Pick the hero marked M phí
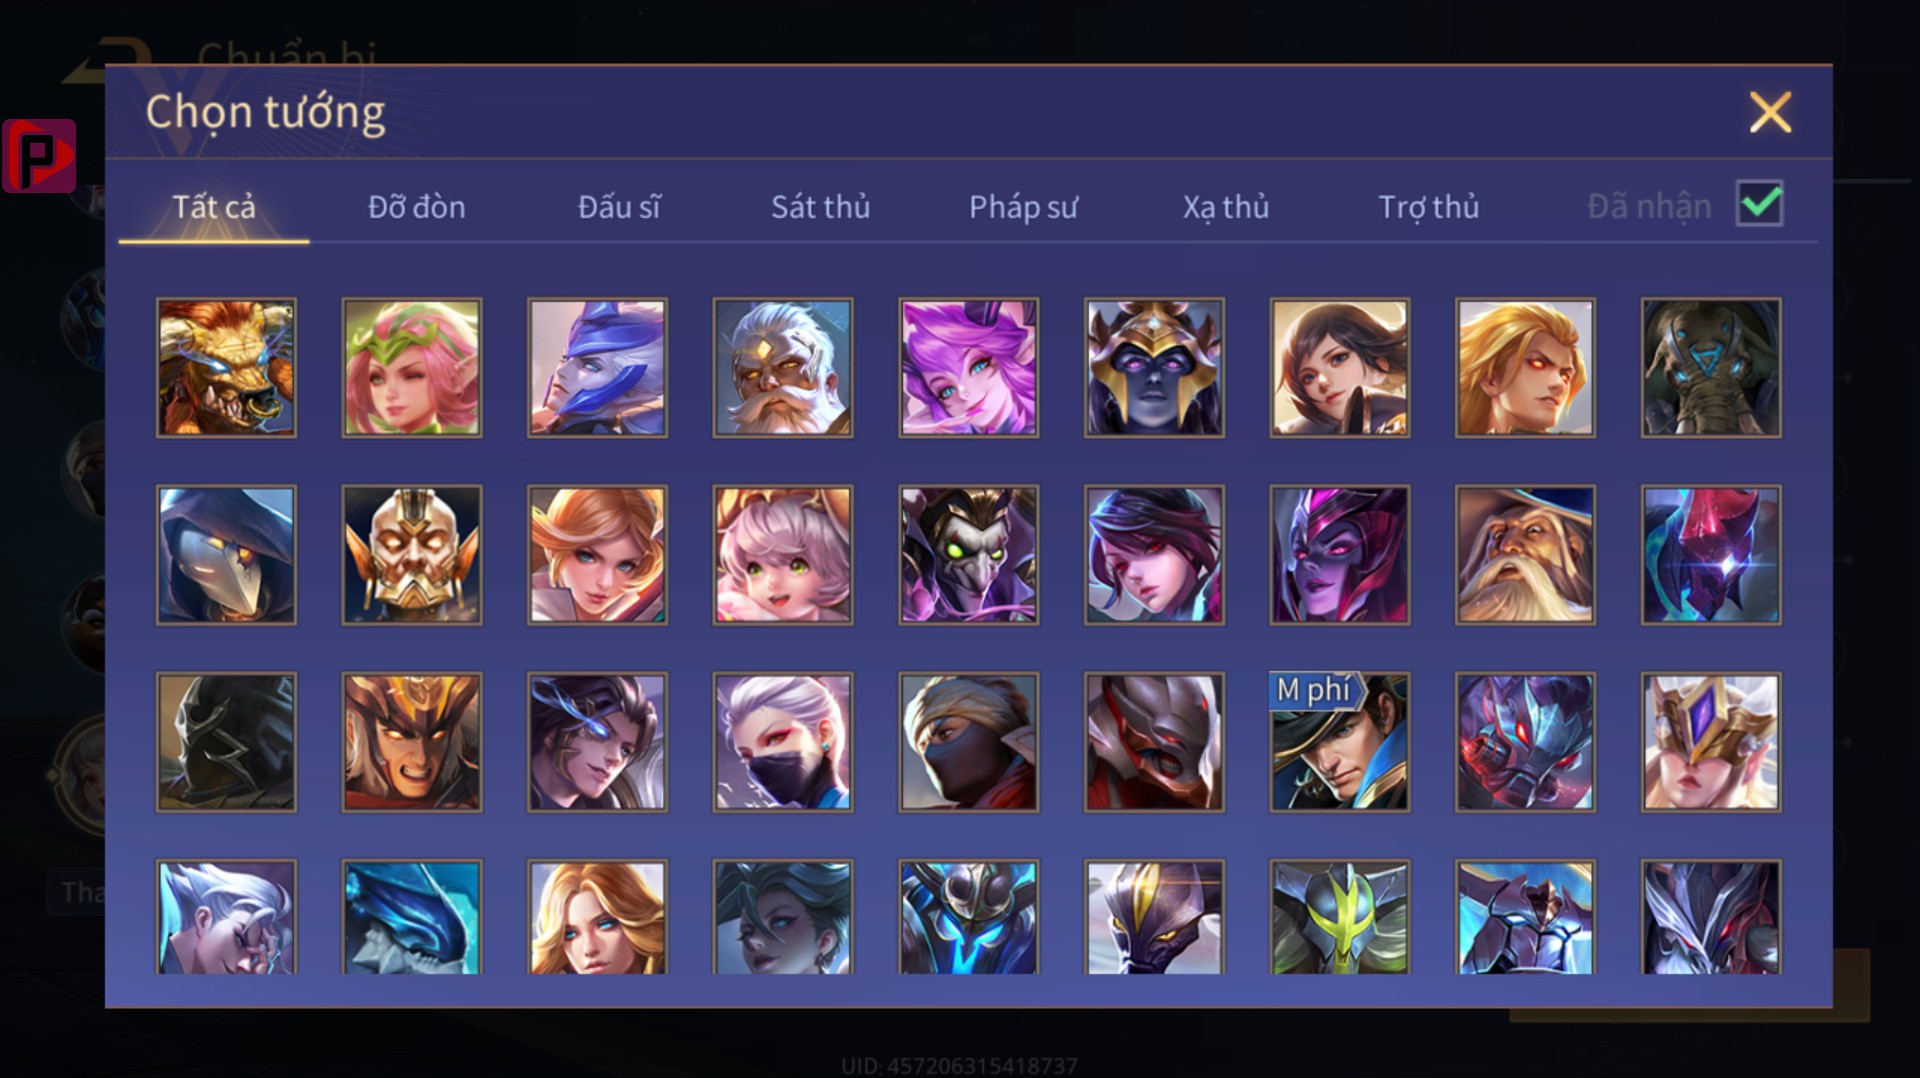 1340,742
